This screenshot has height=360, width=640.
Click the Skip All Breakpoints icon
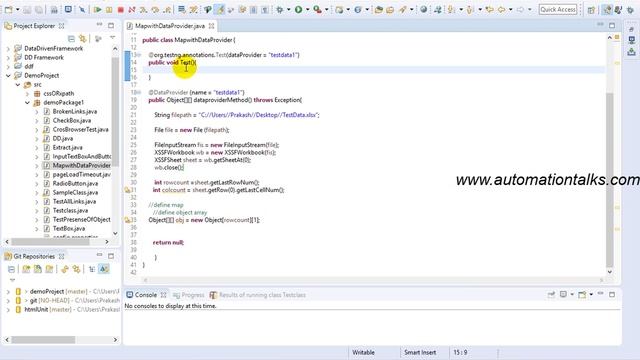82,9
